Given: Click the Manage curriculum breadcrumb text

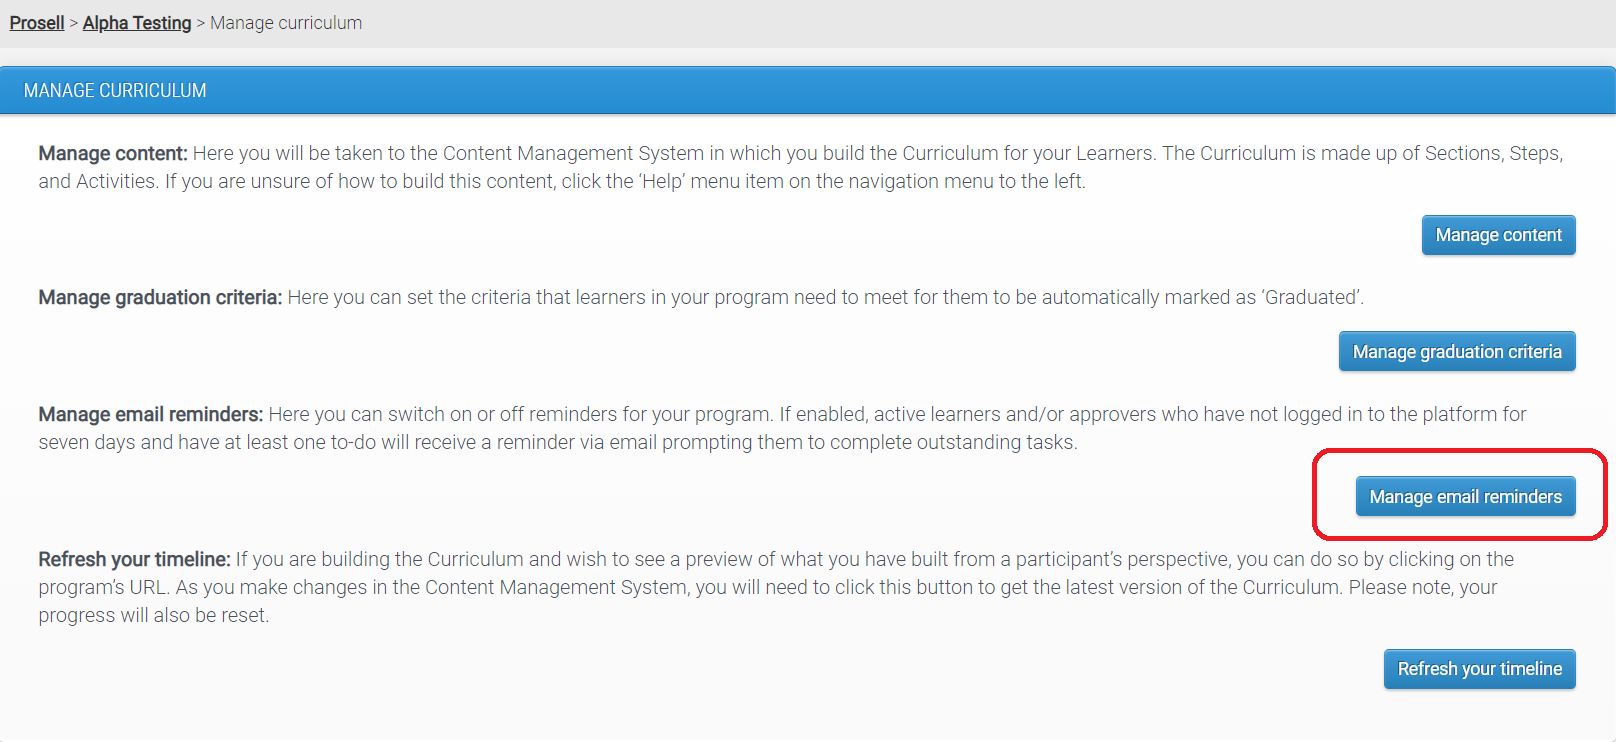Looking at the screenshot, I should pos(286,23).
